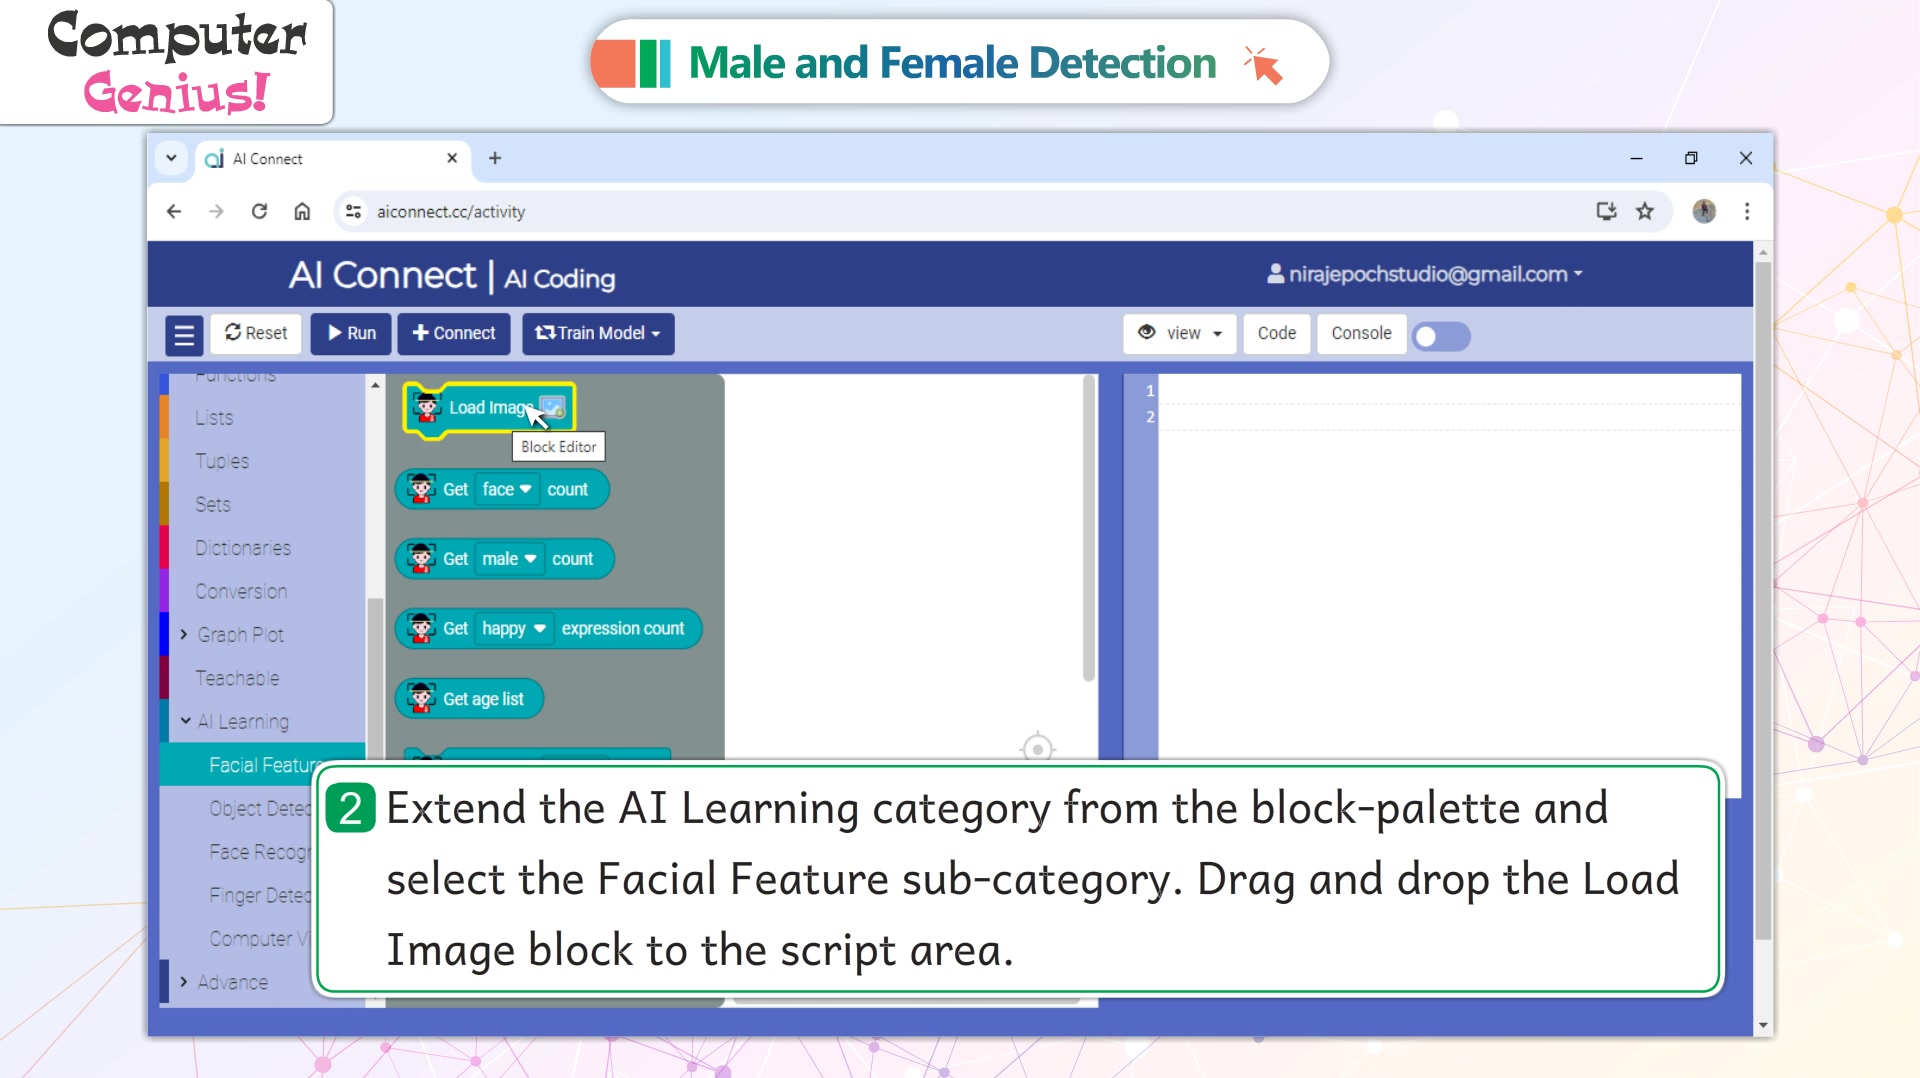The image size is (1920, 1078).
Task: Open the tab search dropdown
Action: [x=171, y=158]
